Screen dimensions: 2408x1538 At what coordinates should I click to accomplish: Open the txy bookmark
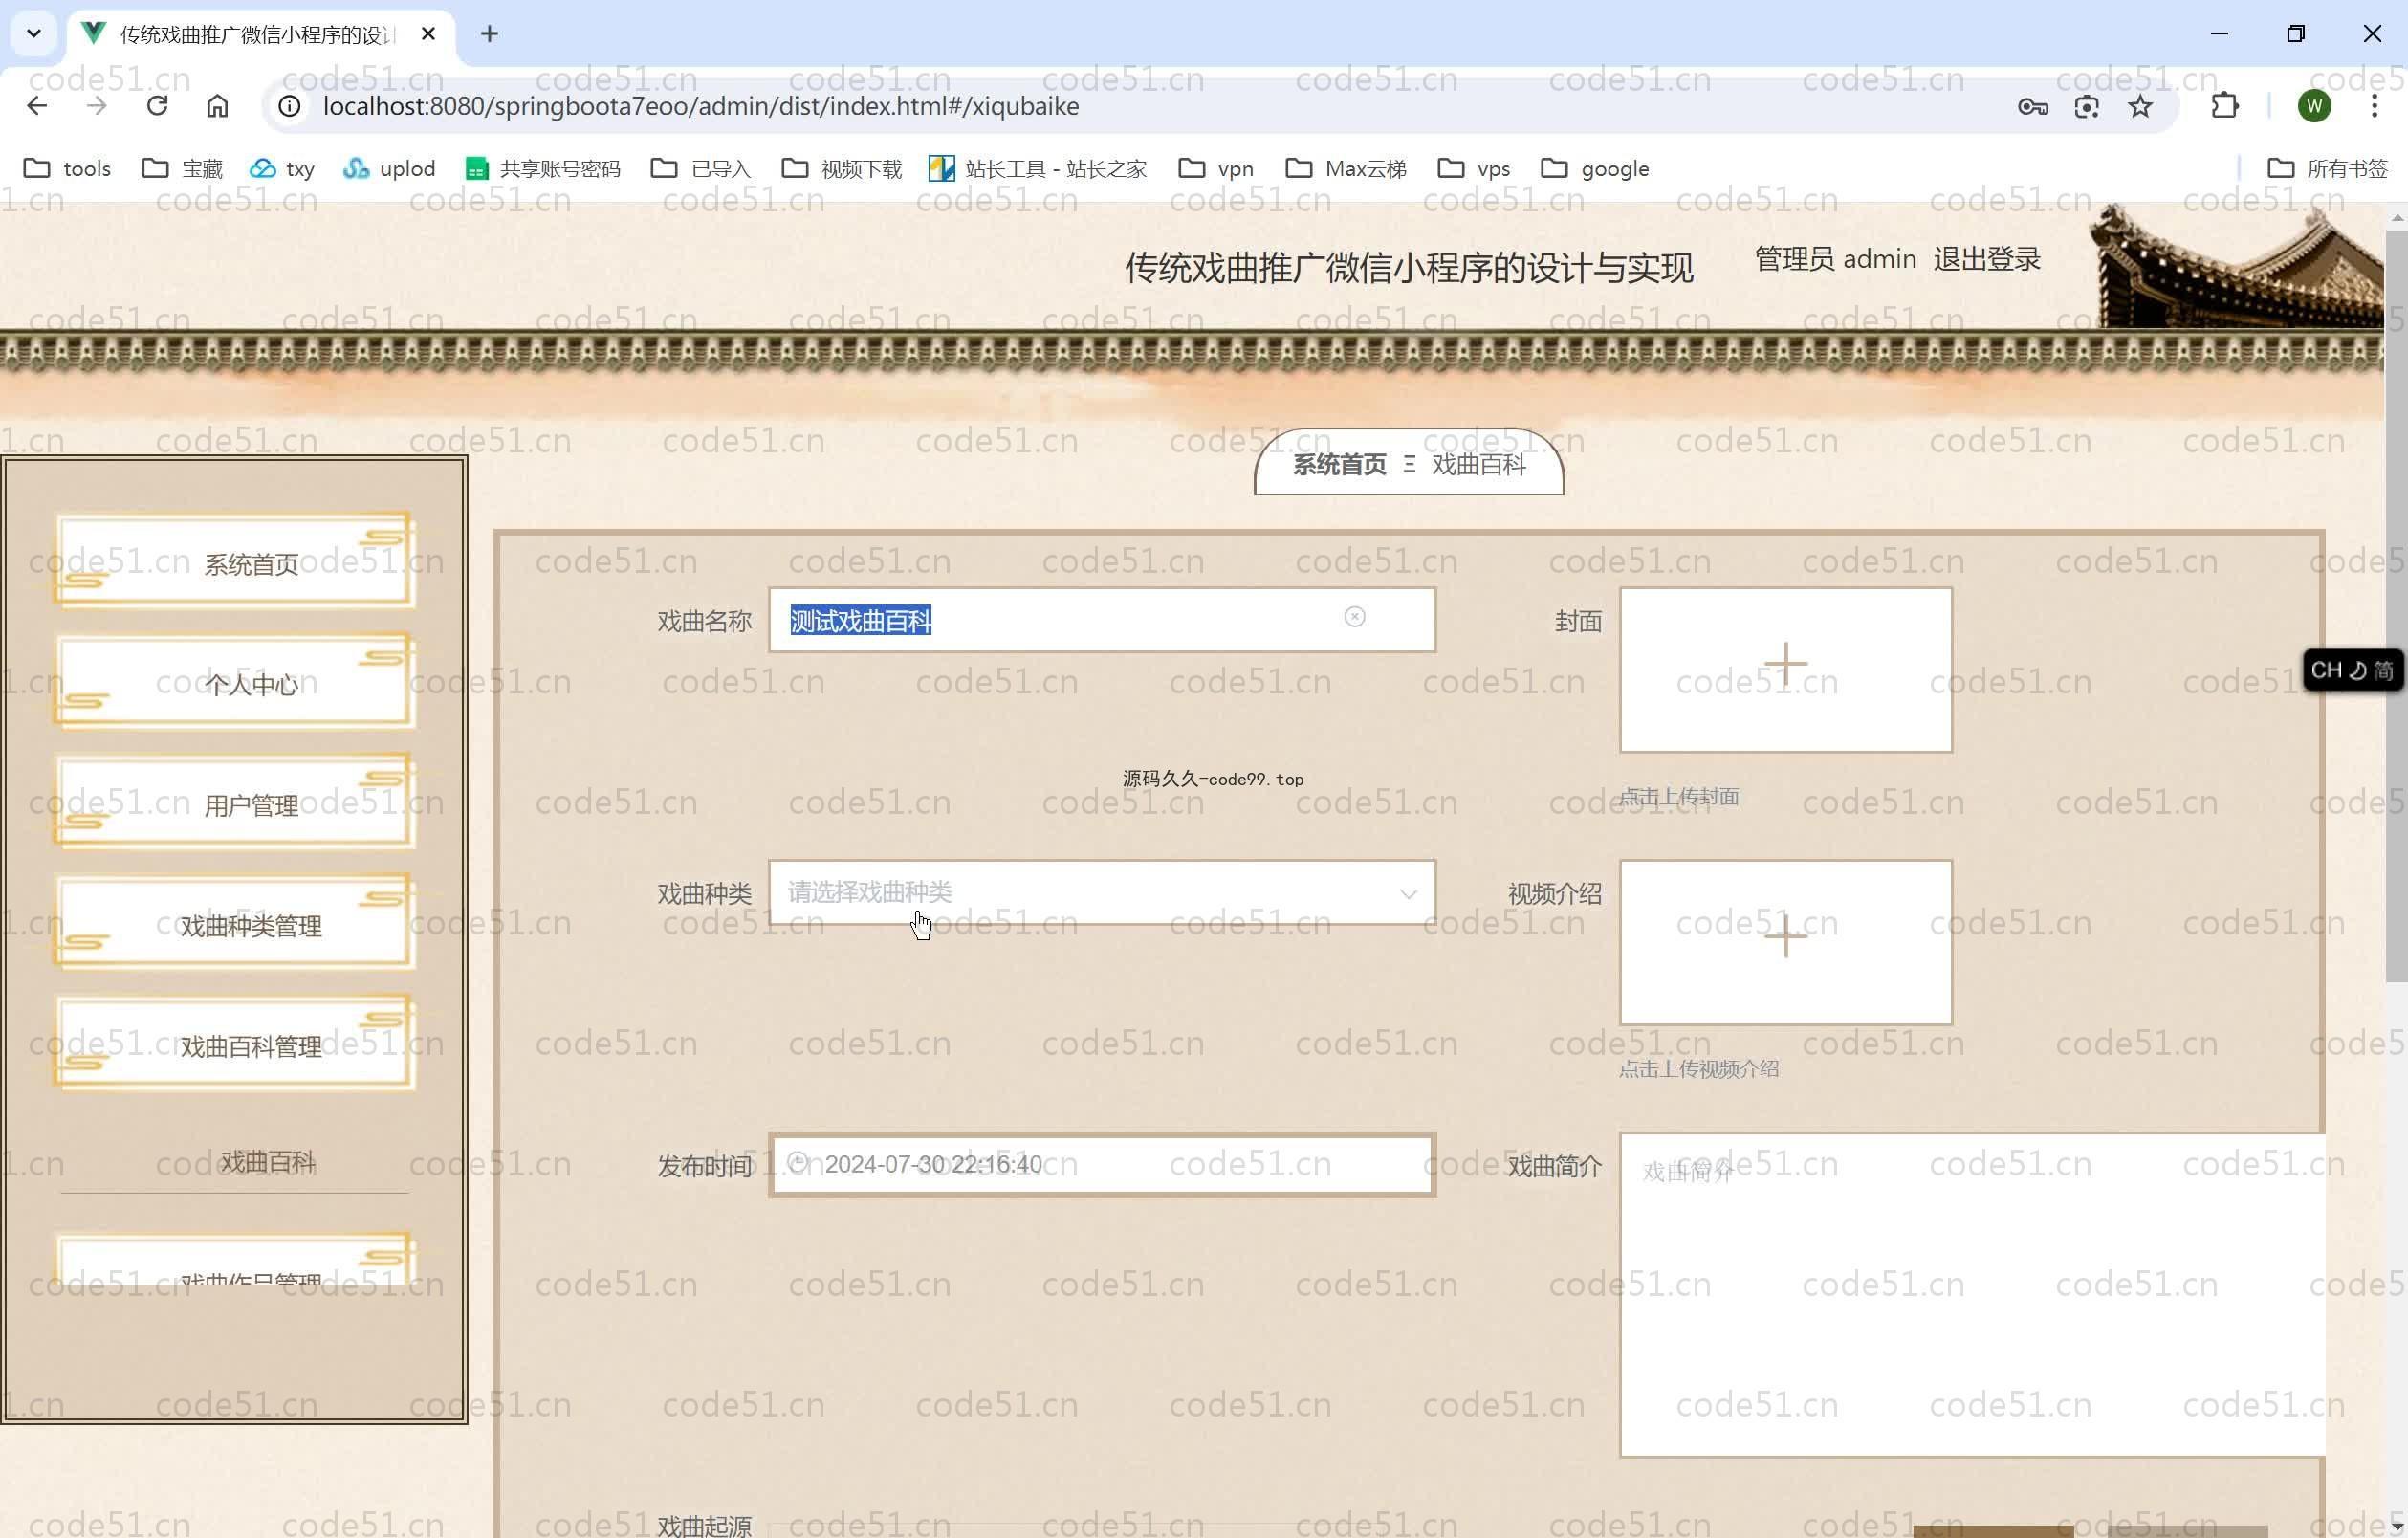pyautogui.click(x=282, y=168)
